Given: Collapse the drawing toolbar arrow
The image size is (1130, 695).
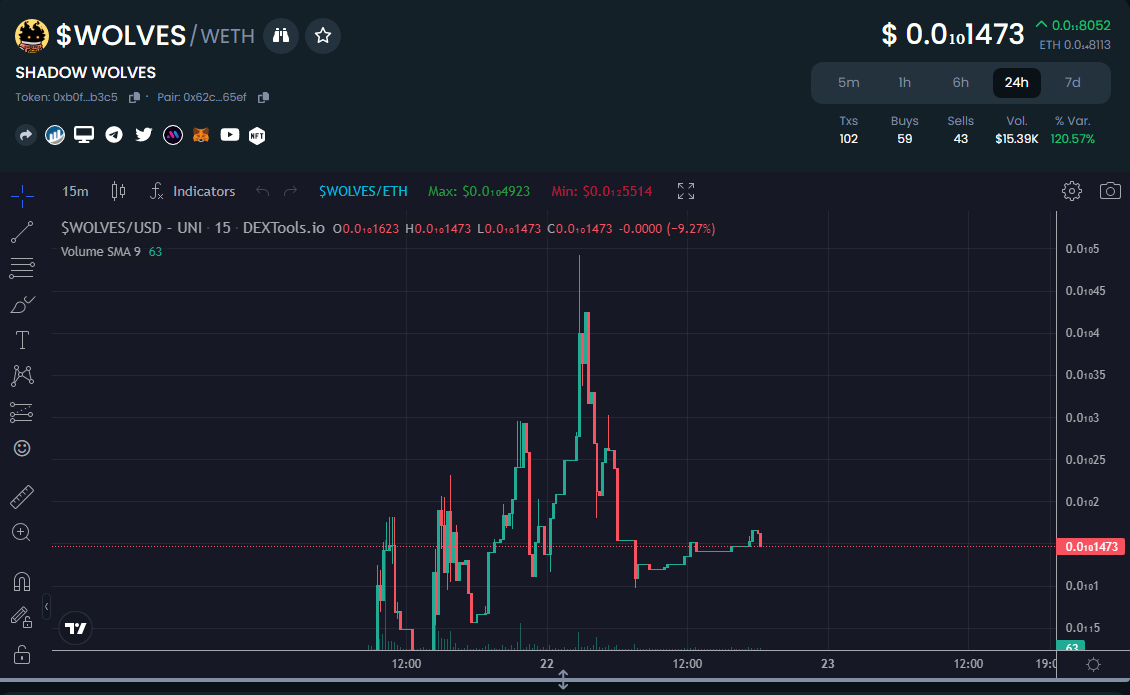Looking at the screenshot, I should pos(46,606).
